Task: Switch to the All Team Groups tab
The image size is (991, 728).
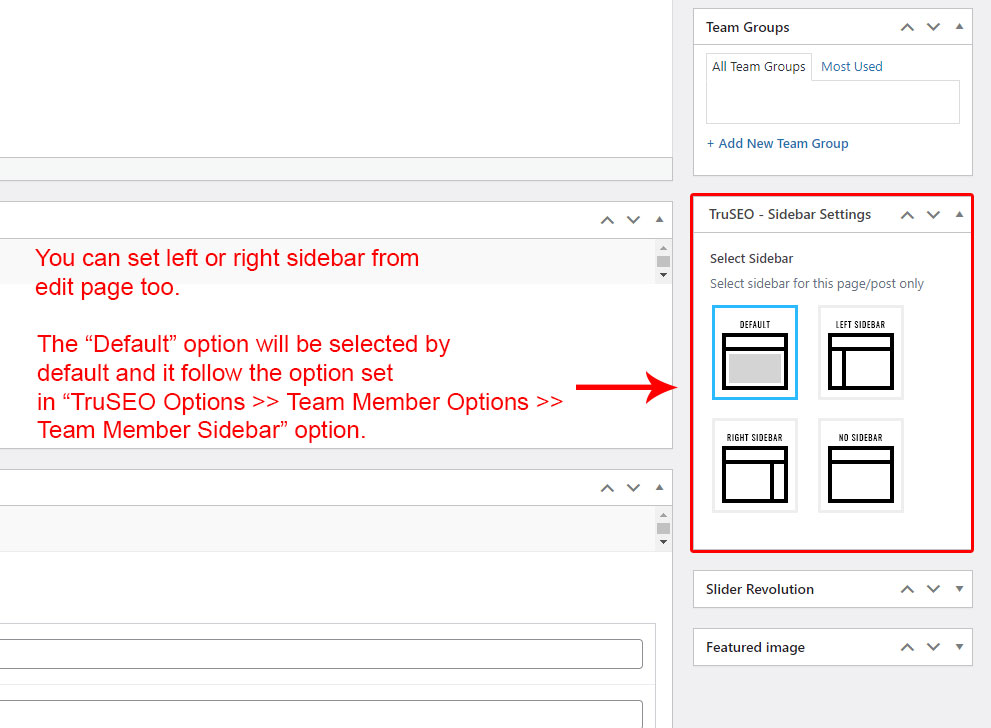Action: coord(758,67)
